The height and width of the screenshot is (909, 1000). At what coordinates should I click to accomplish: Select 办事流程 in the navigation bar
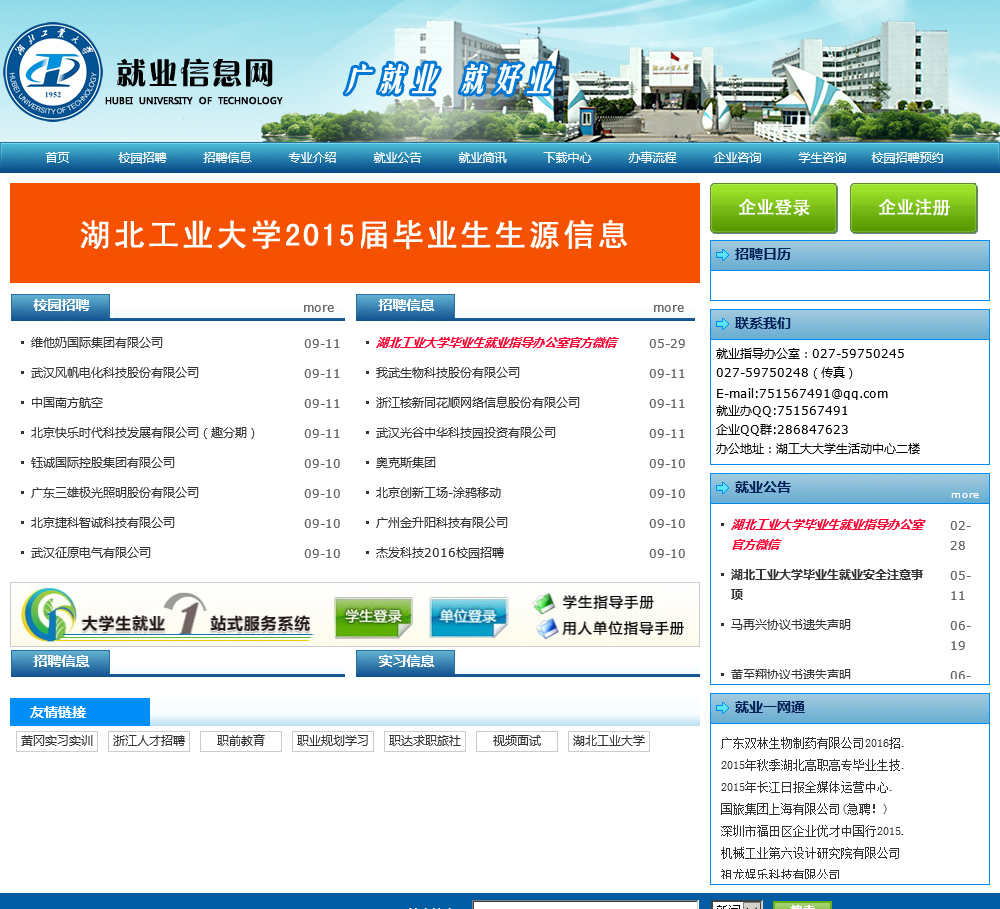click(x=652, y=158)
